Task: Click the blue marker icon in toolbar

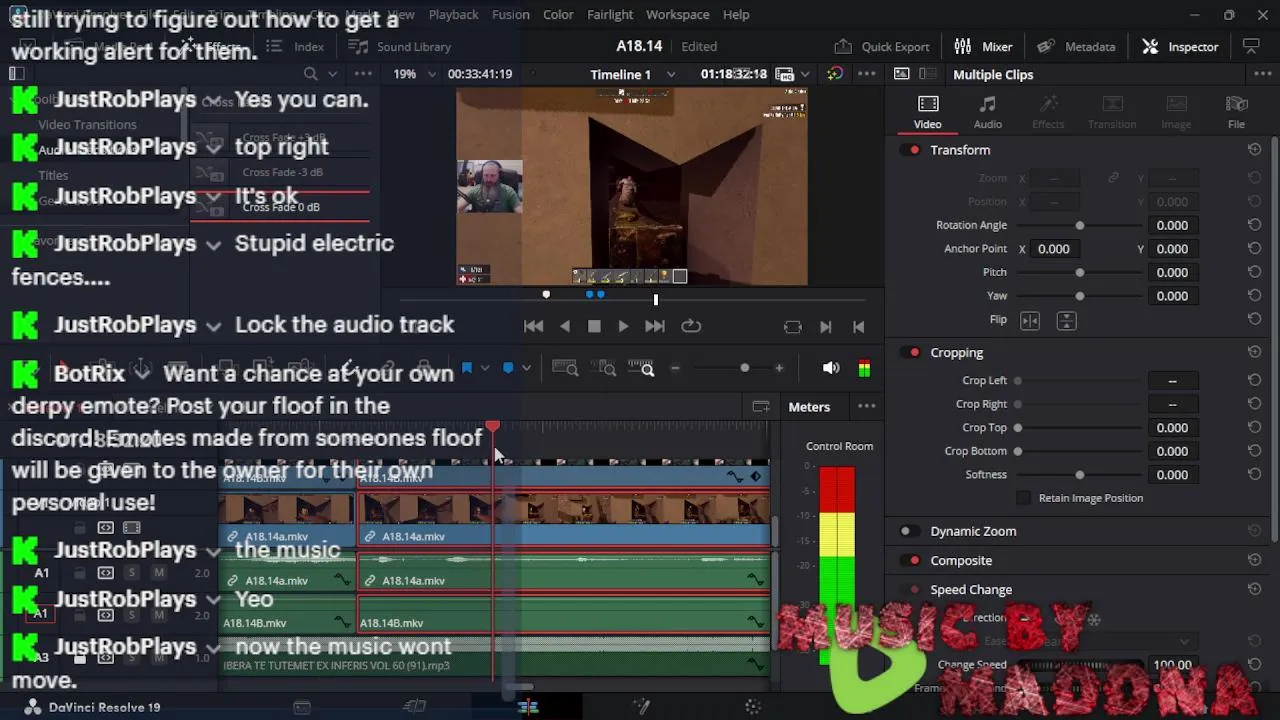Action: [508, 368]
